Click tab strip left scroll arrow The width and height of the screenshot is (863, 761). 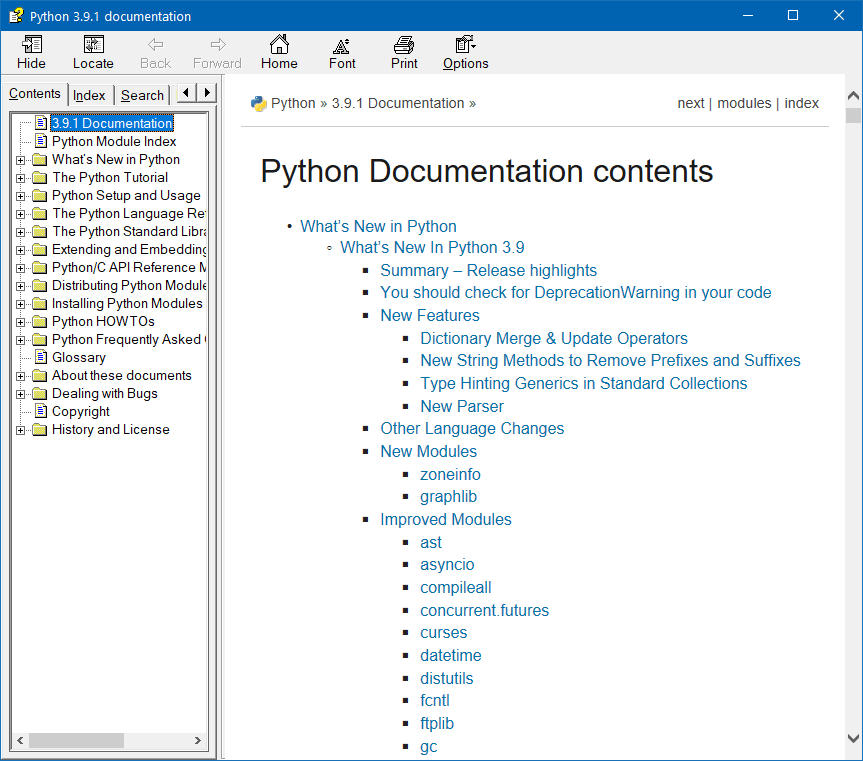click(186, 92)
